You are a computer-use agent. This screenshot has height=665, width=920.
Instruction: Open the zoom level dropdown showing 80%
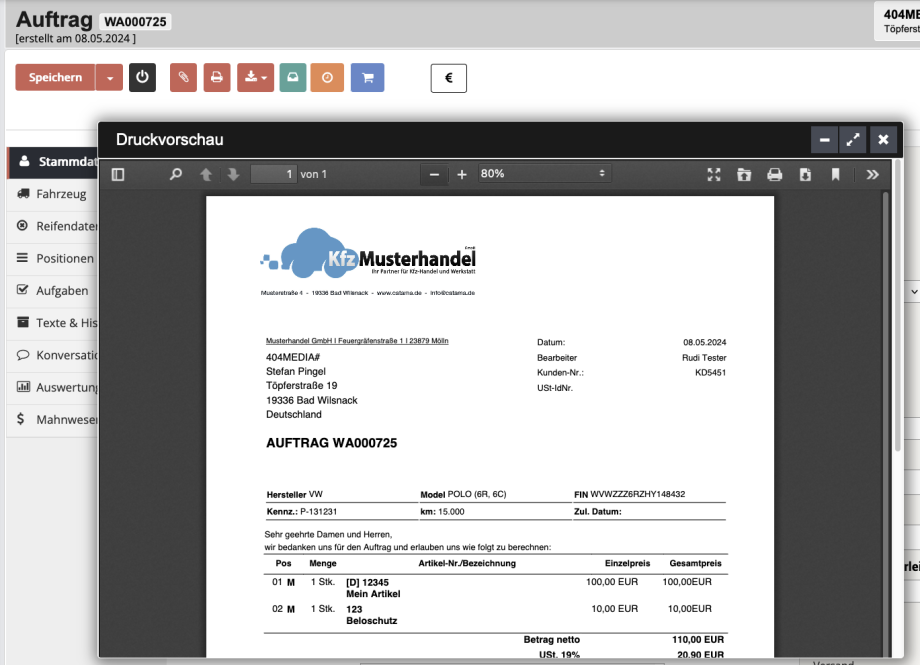[543, 174]
